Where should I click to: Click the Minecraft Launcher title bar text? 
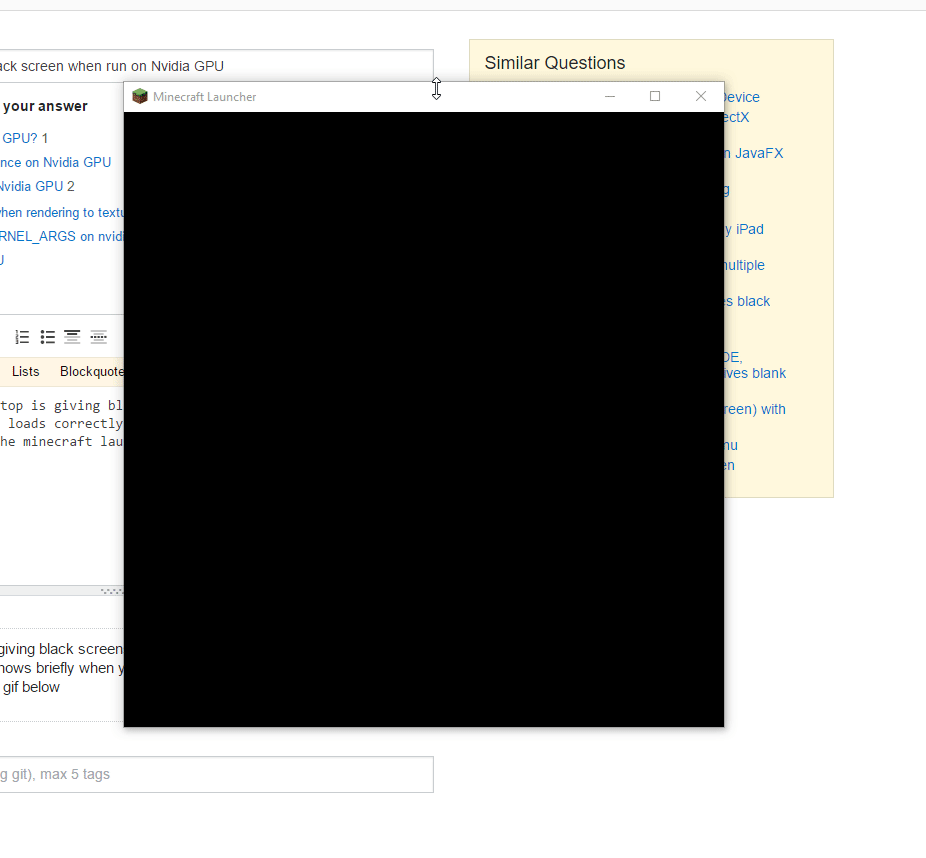tap(204, 97)
